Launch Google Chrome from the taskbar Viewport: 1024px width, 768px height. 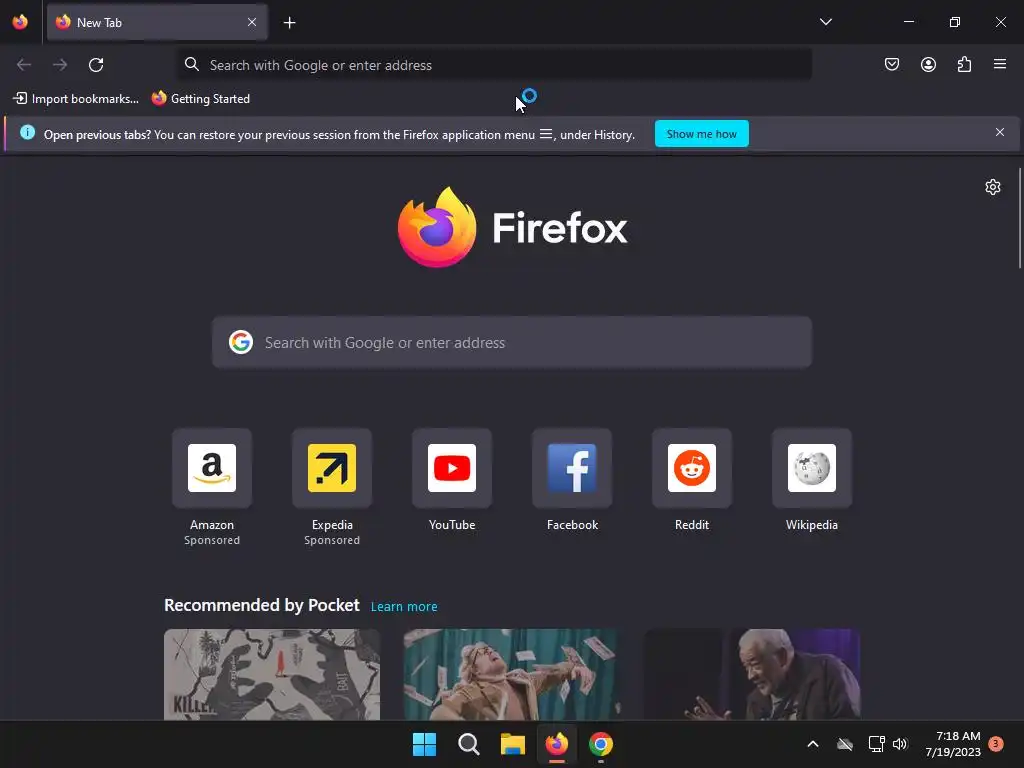pyautogui.click(x=601, y=744)
